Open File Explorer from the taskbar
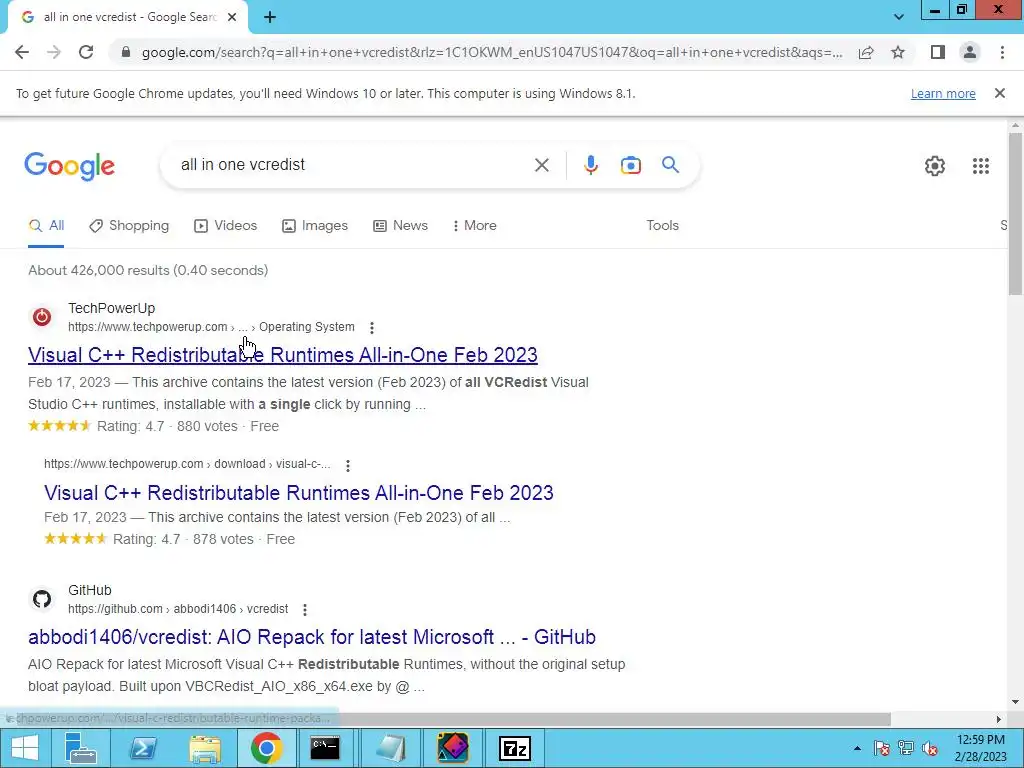Viewport: 1024px width, 768px height. [204, 748]
